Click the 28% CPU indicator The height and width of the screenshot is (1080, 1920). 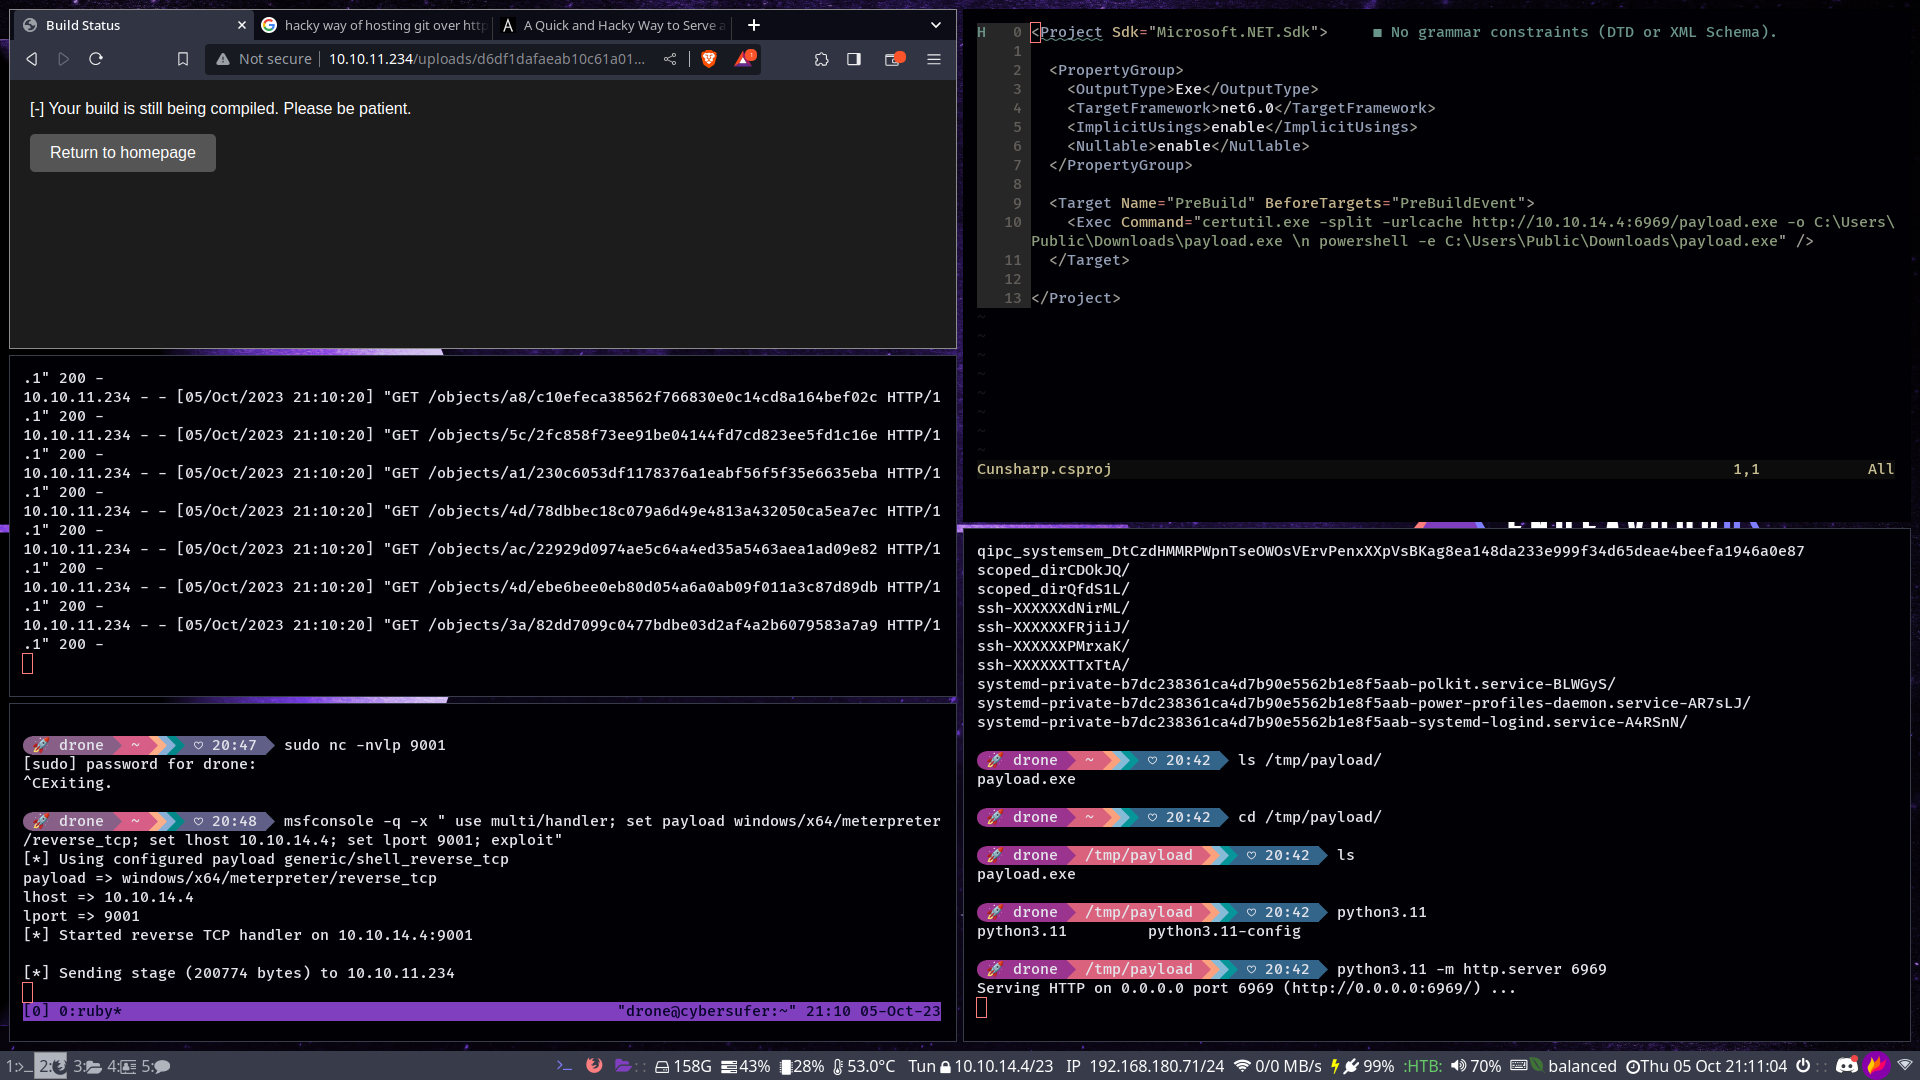coord(802,1066)
